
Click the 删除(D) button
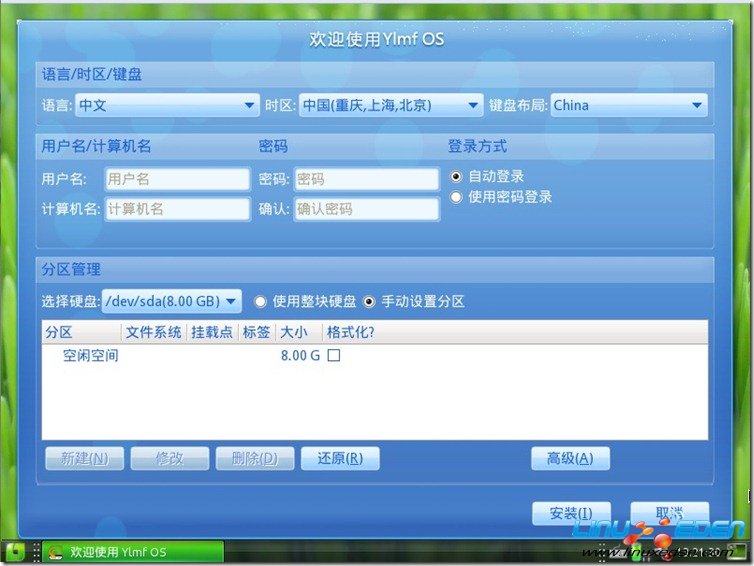pos(255,458)
